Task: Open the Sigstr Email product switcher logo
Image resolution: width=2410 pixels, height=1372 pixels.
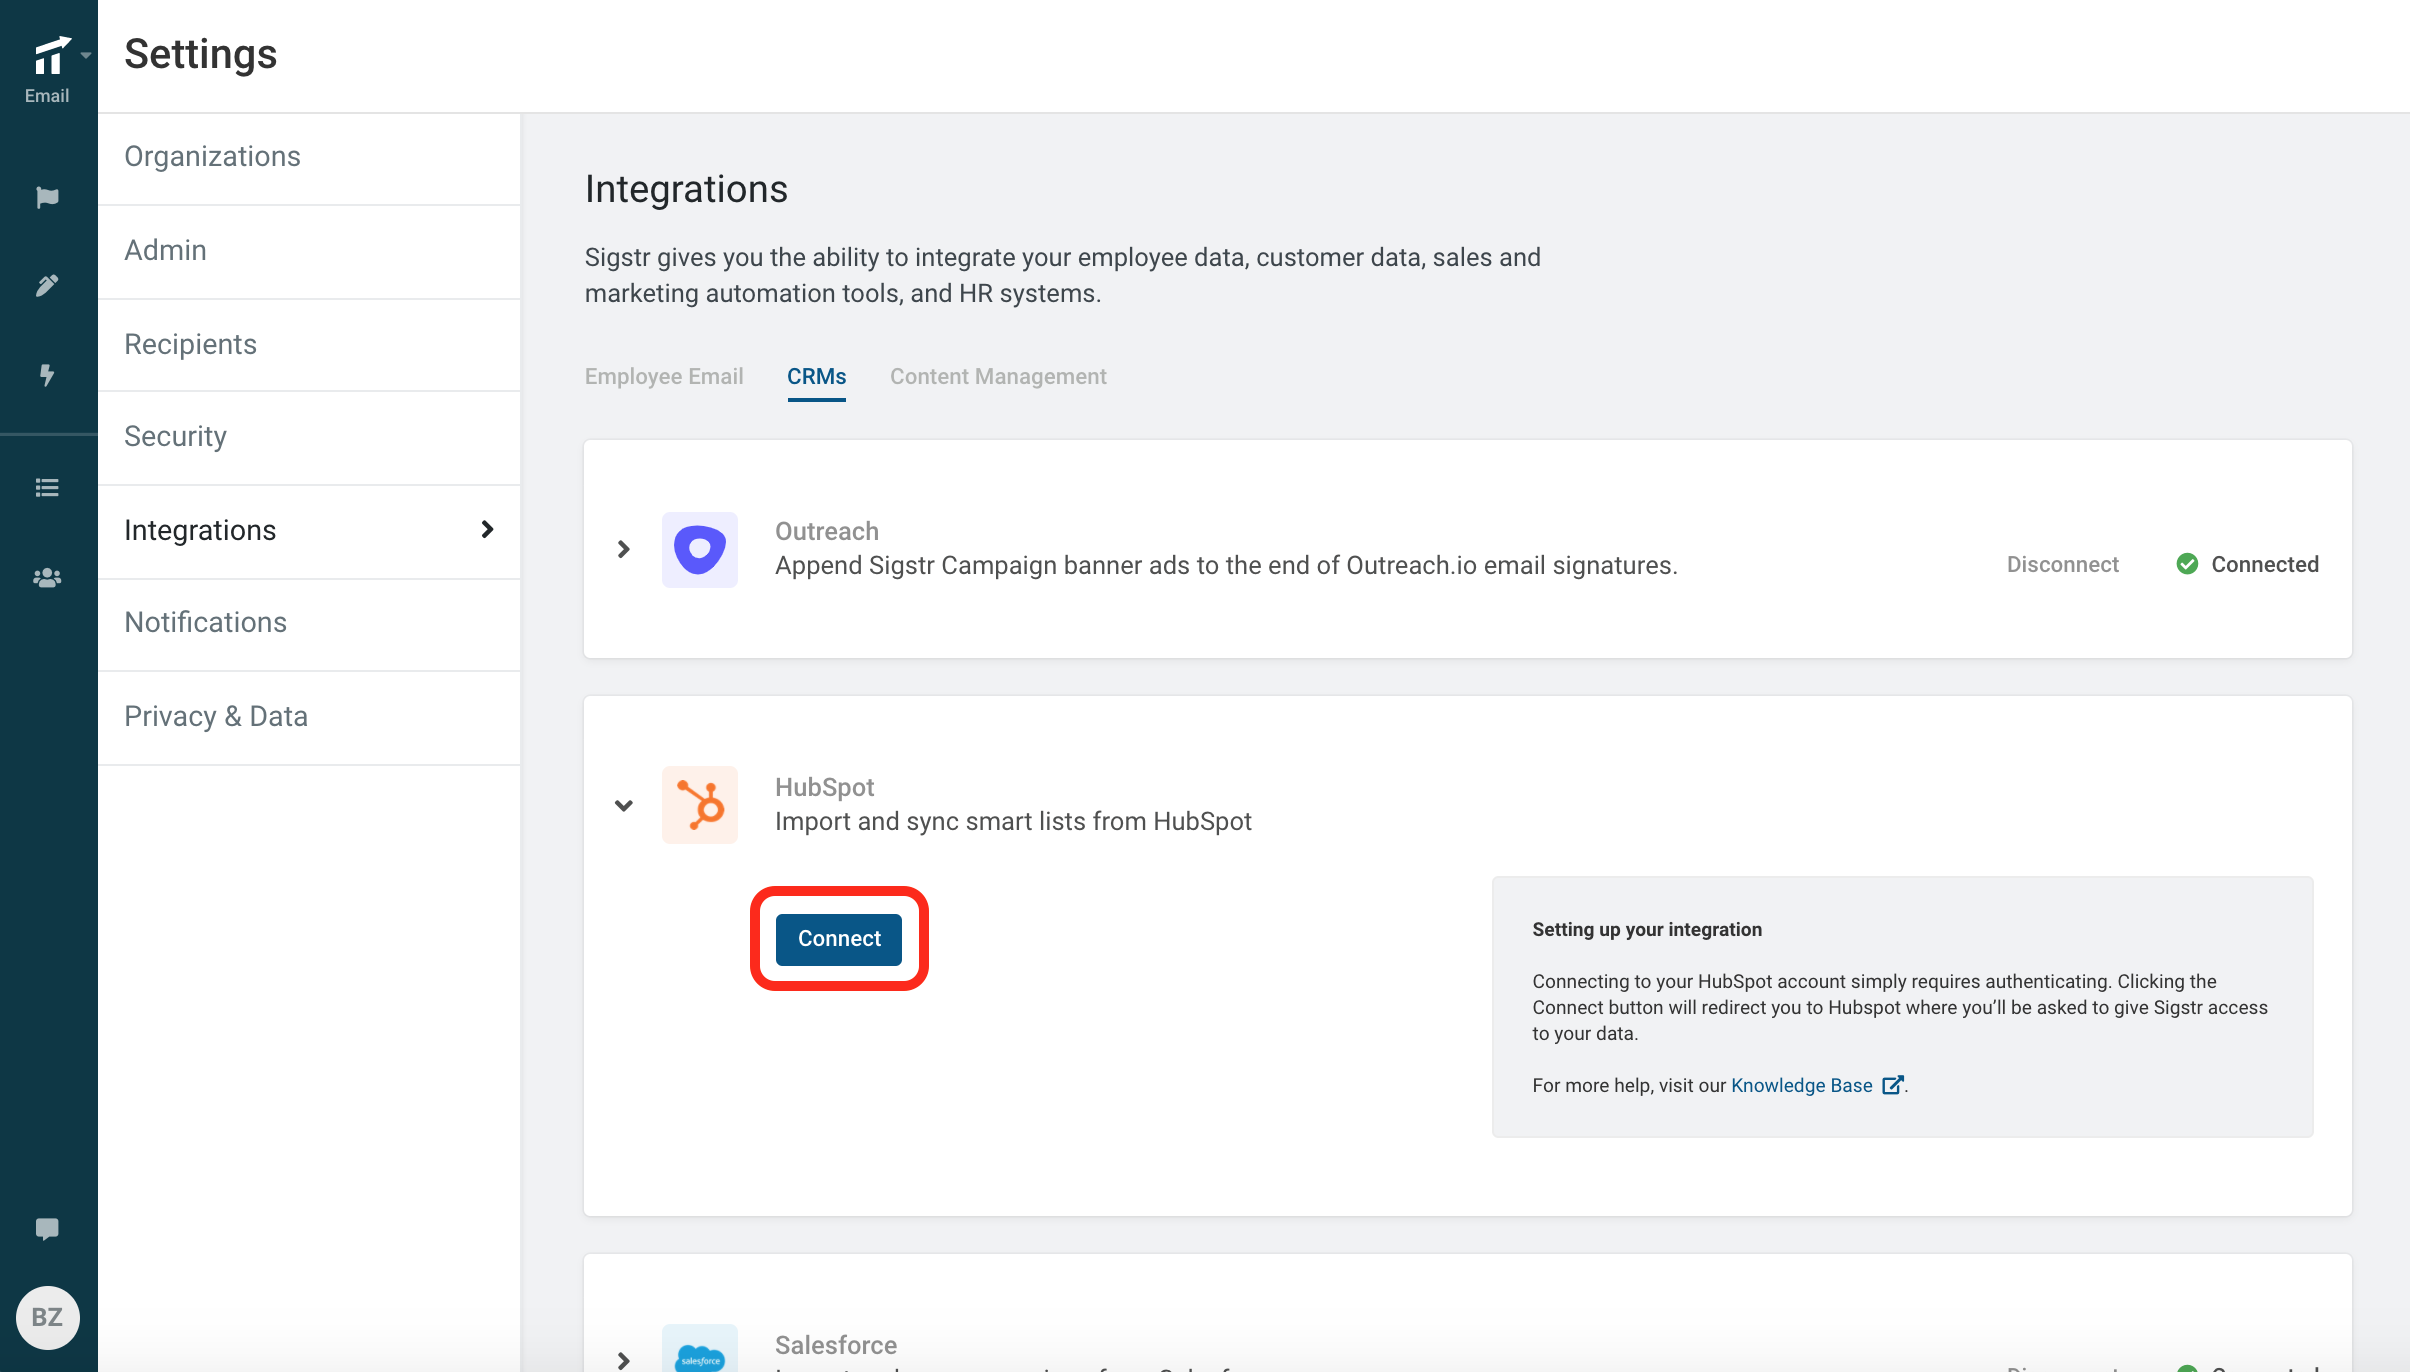Action: (50, 56)
